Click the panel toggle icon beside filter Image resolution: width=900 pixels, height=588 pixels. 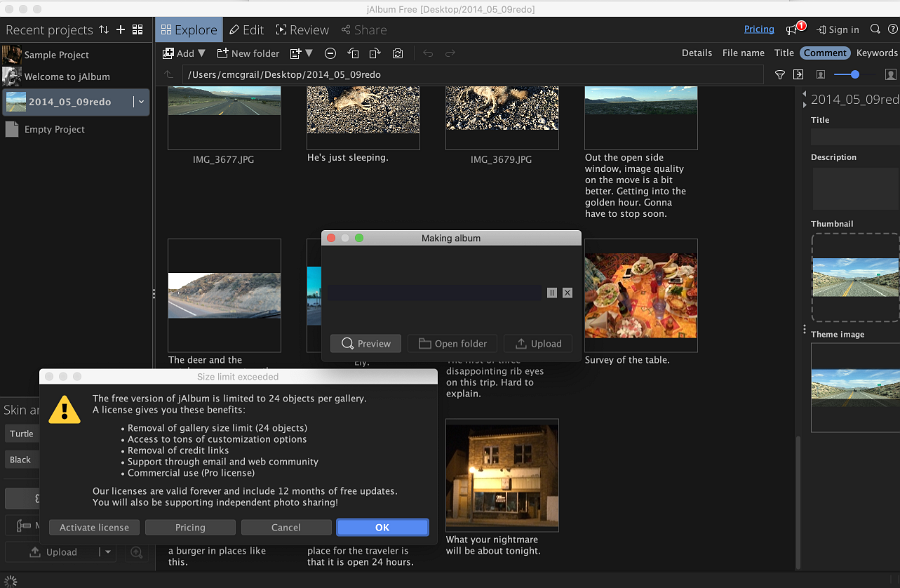798,75
